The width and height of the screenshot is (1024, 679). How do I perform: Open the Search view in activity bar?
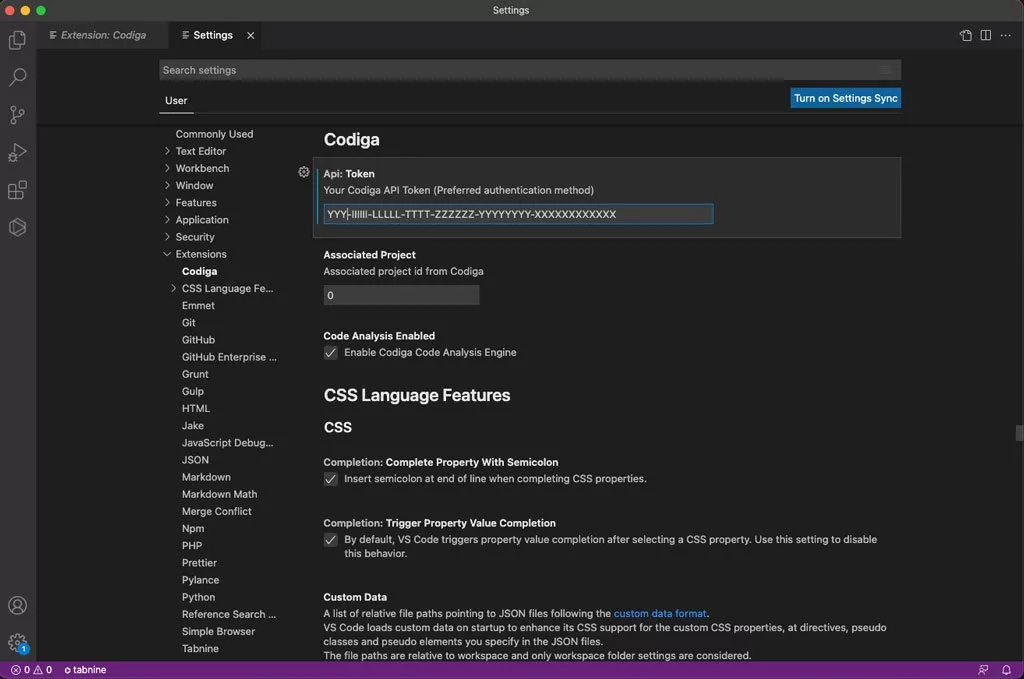point(17,77)
